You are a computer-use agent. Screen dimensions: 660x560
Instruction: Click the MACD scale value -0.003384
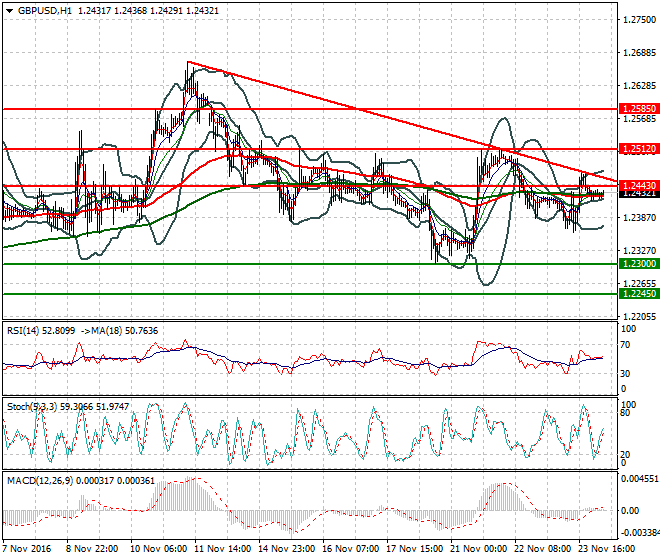640,533
